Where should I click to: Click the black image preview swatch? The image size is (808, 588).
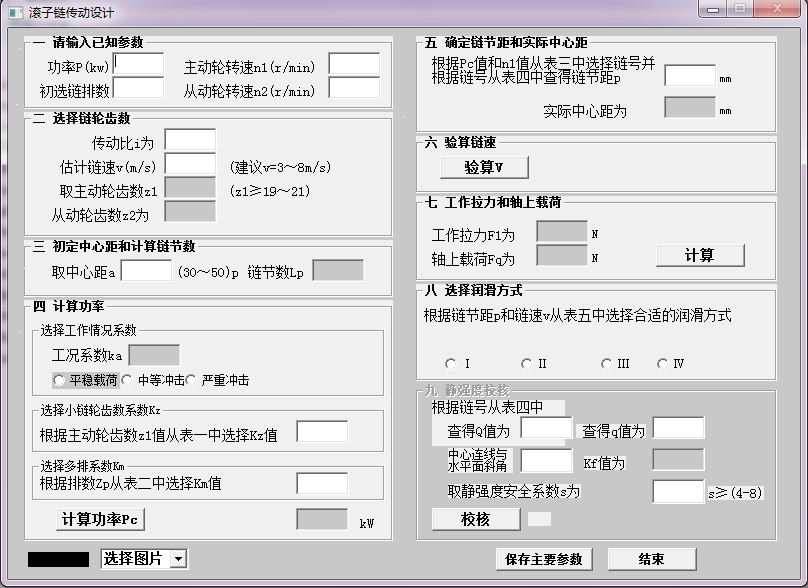[58, 560]
